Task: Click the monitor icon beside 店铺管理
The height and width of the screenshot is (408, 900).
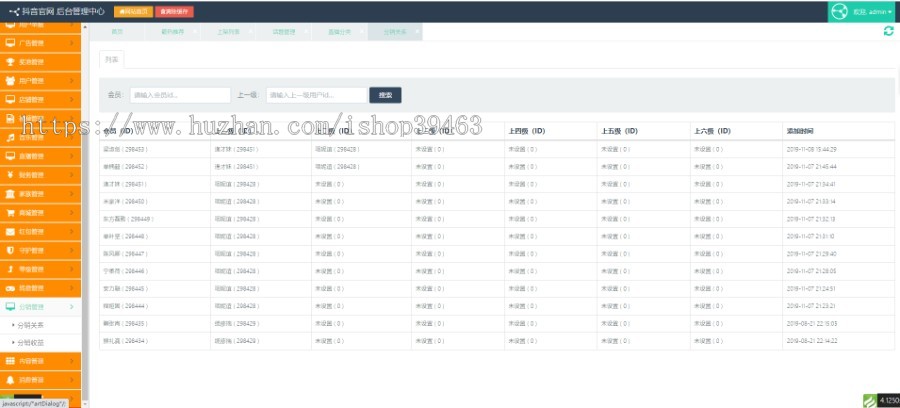Action: [10, 99]
